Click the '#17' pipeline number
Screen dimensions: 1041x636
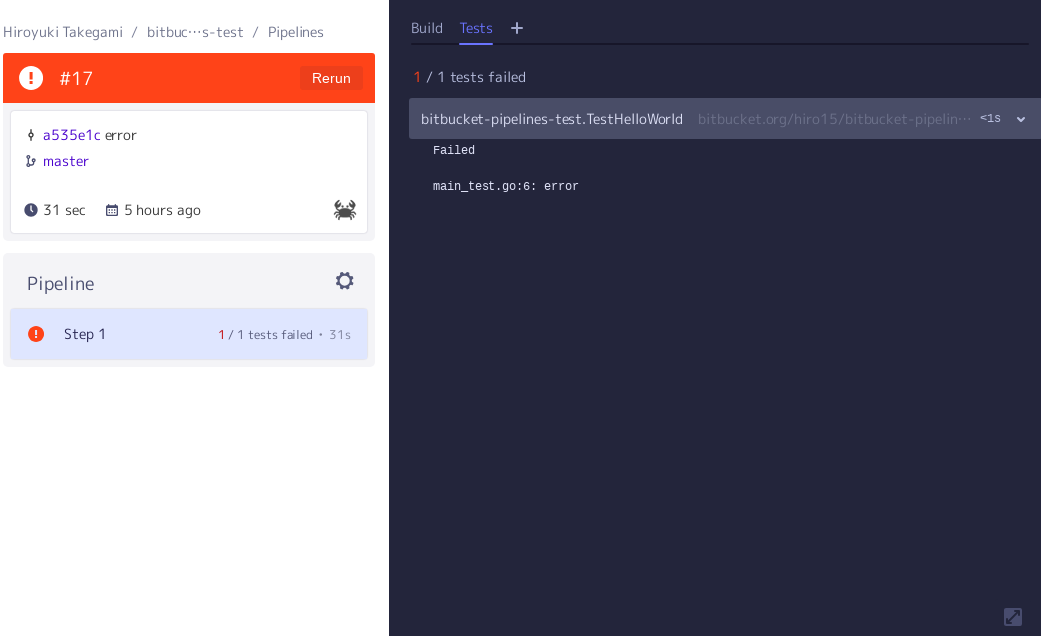76,78
